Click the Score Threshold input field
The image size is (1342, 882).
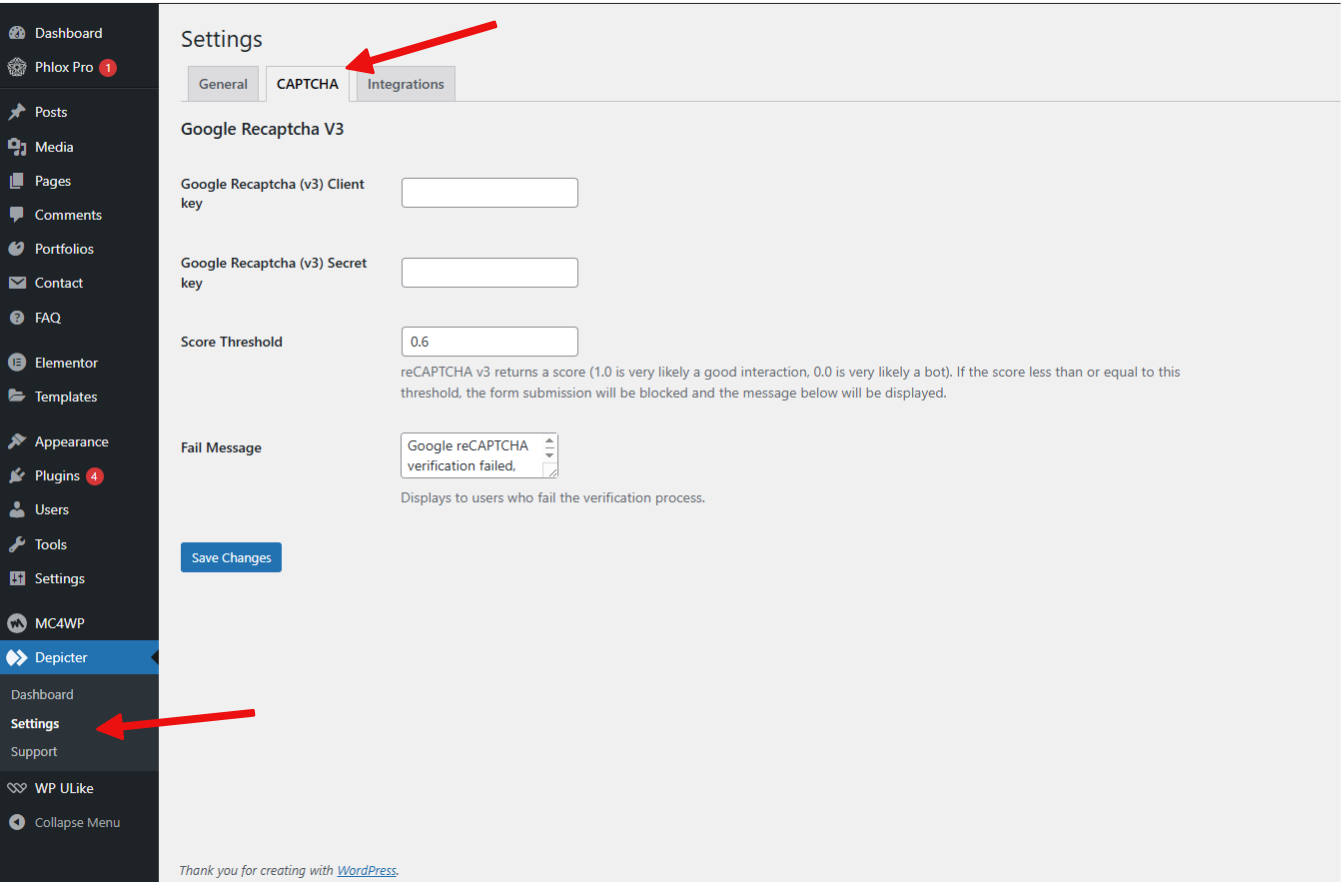point(490,341)
